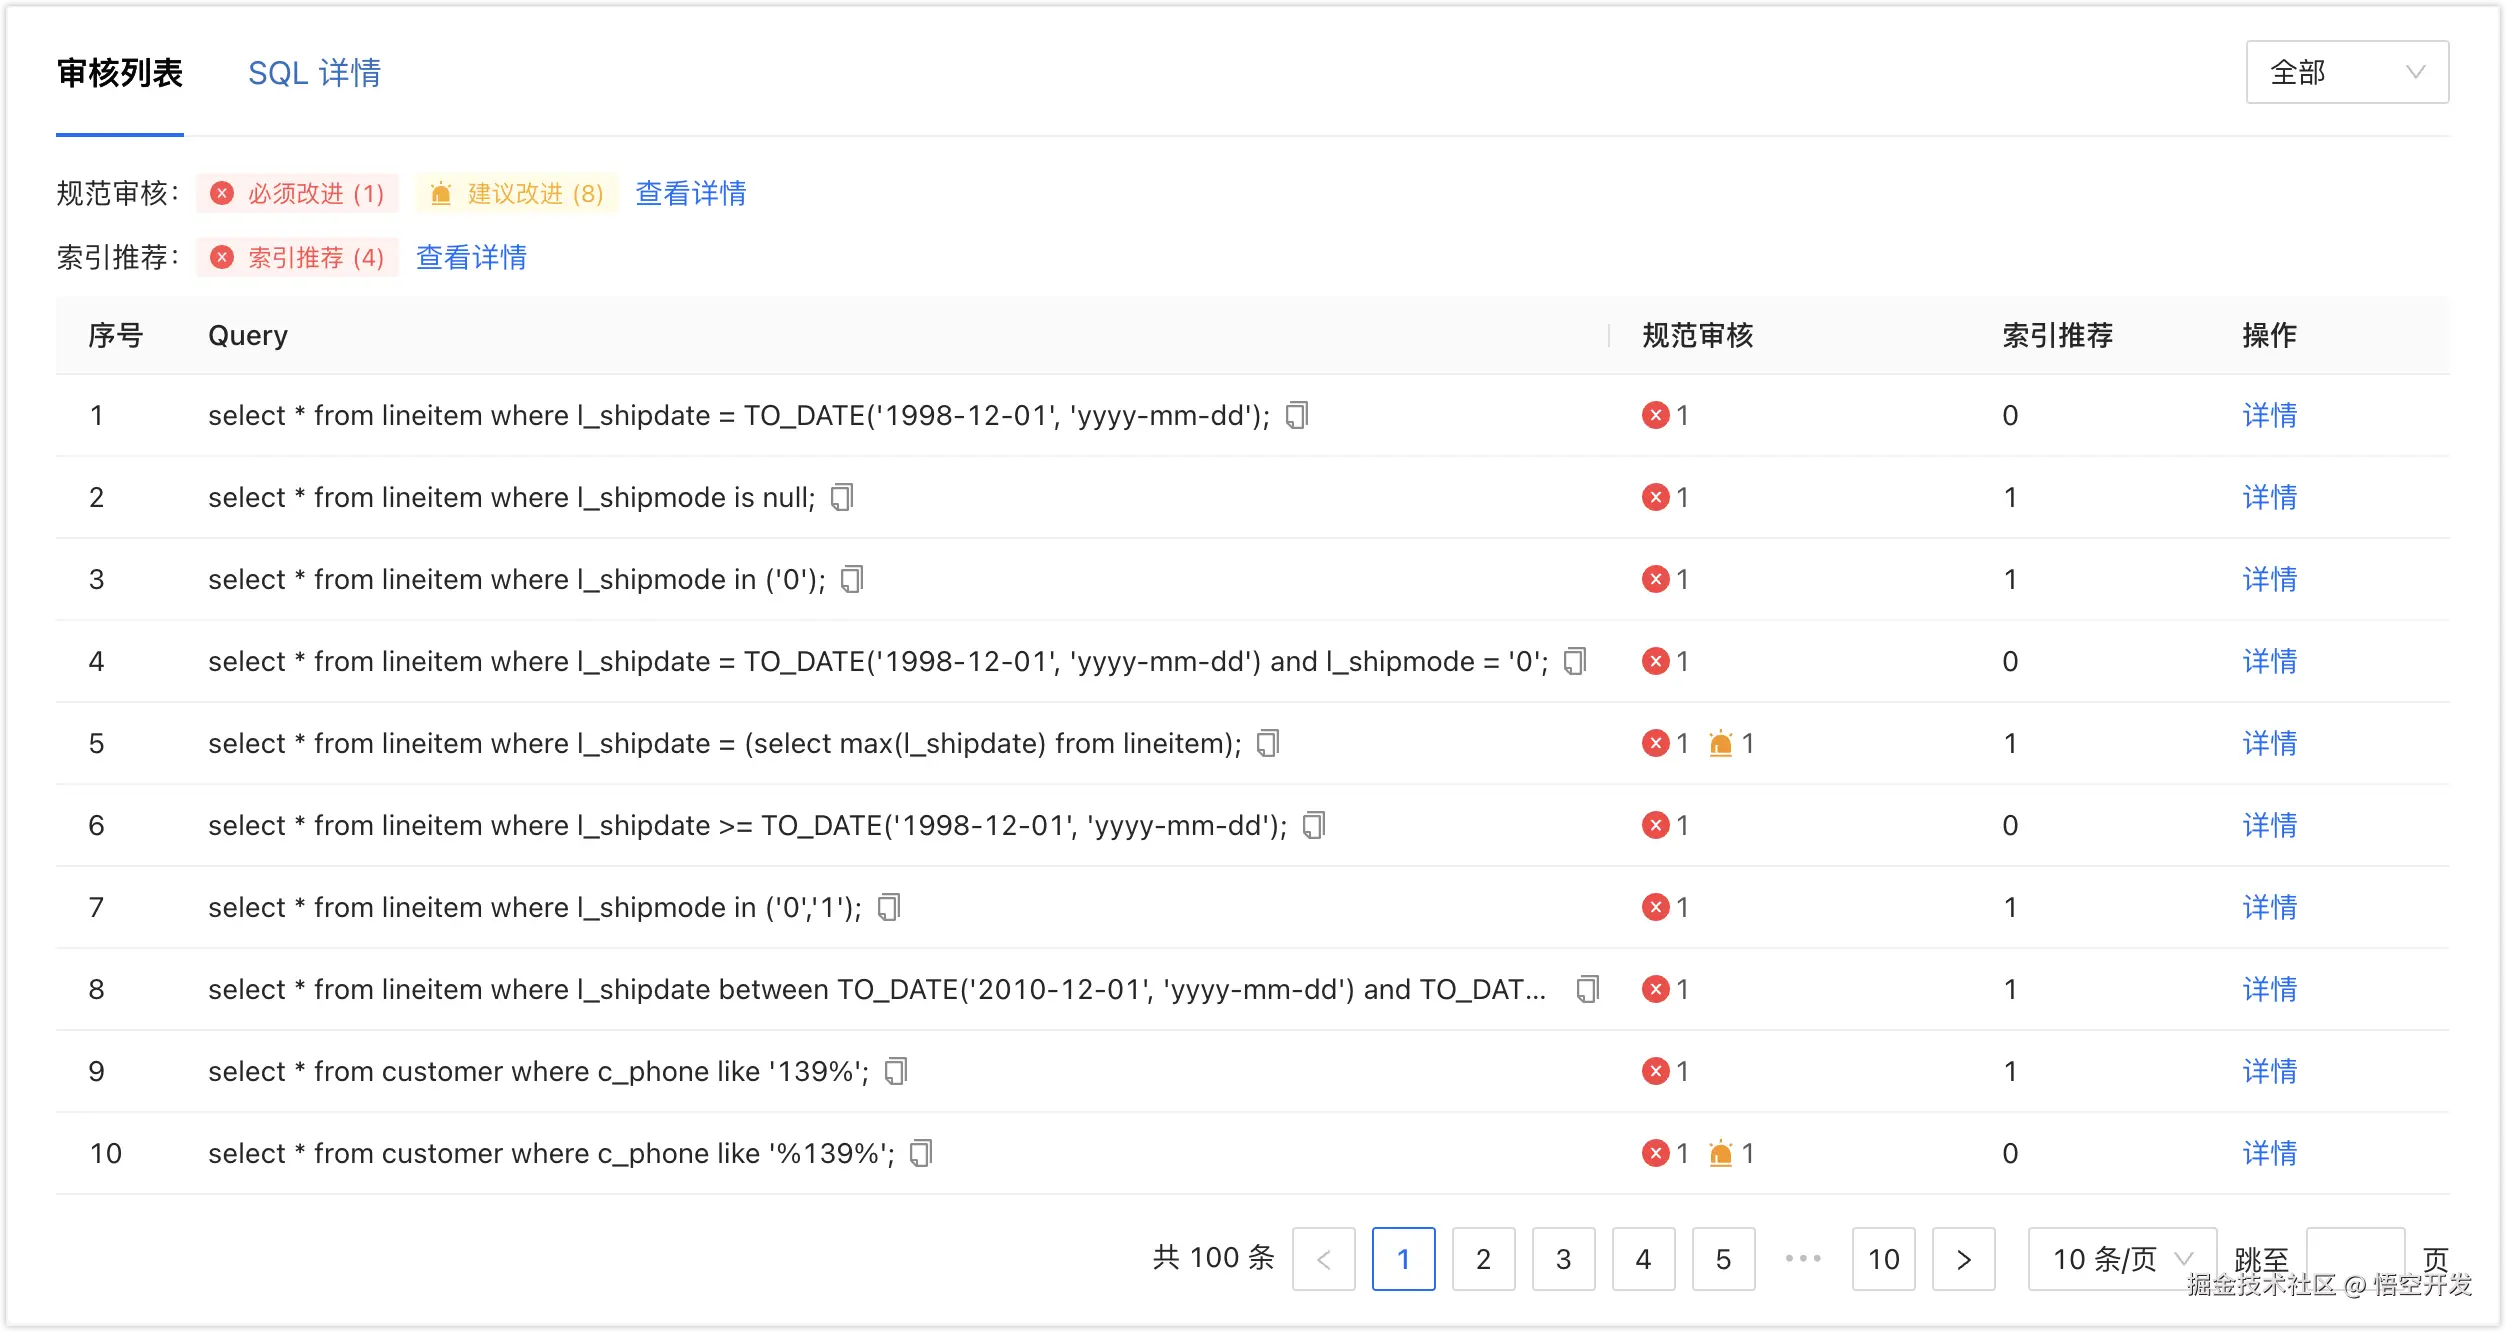2506x1332 pixels.
Task: Open 详情 for query row 3
Action: [x=2269, y=579]
